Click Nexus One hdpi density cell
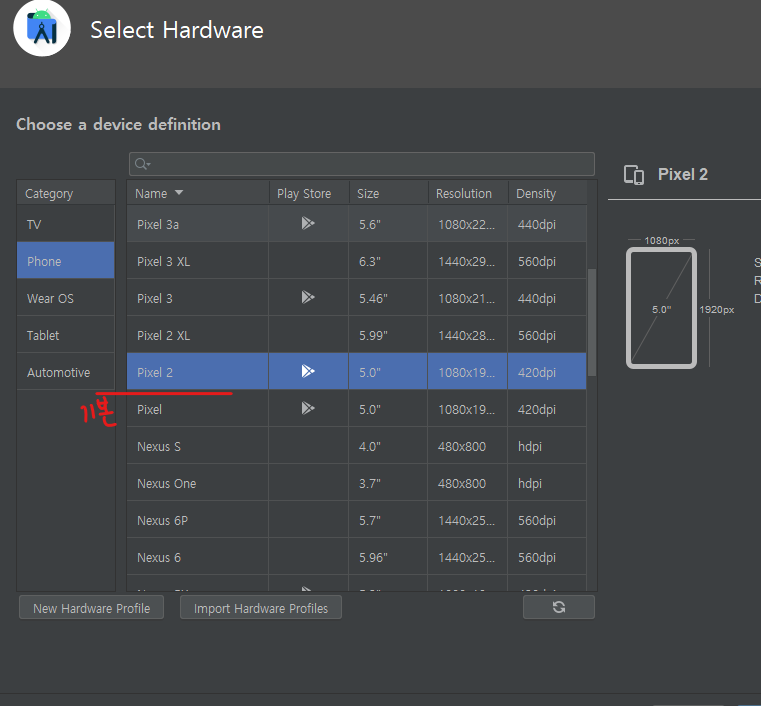Image resolution: width=761 pixels, height=706 pixels. (x=547, y=483)
